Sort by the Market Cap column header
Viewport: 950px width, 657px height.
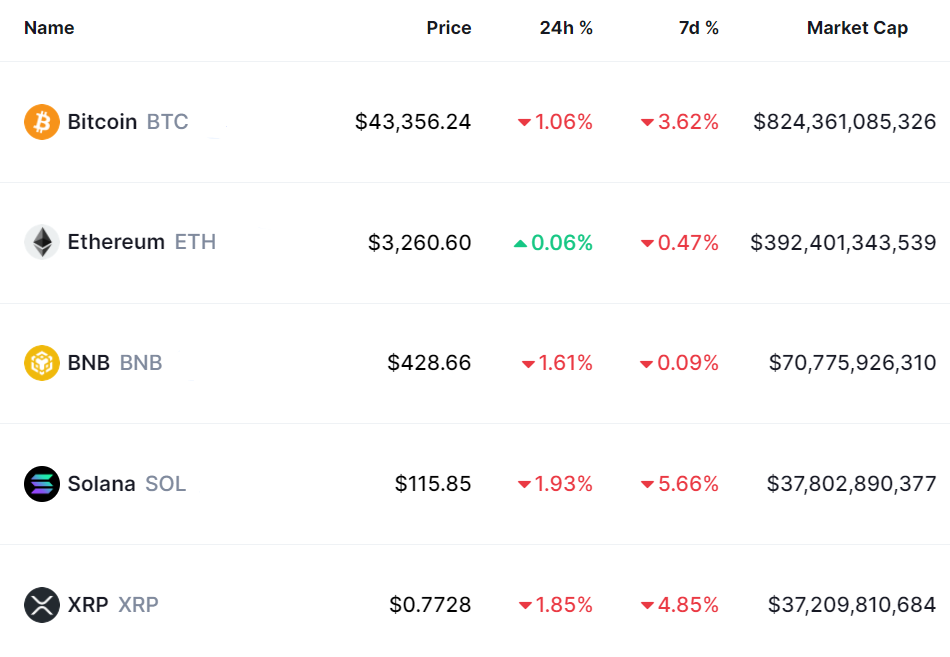click(857, 28)
